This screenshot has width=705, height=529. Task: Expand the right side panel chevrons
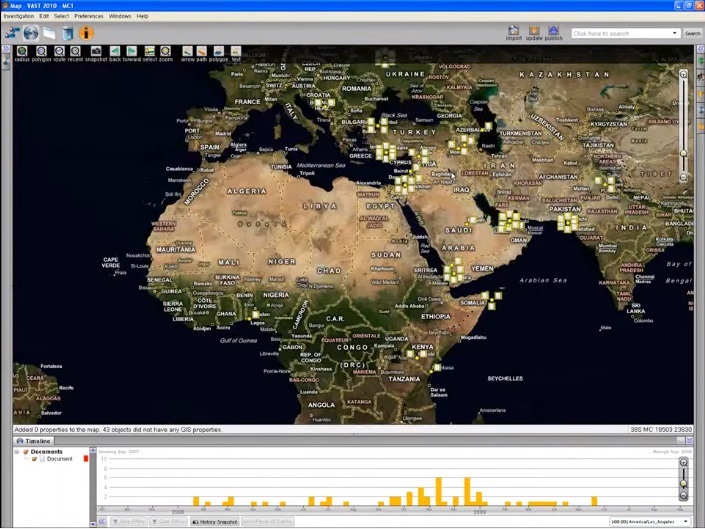tap(701, 49)
